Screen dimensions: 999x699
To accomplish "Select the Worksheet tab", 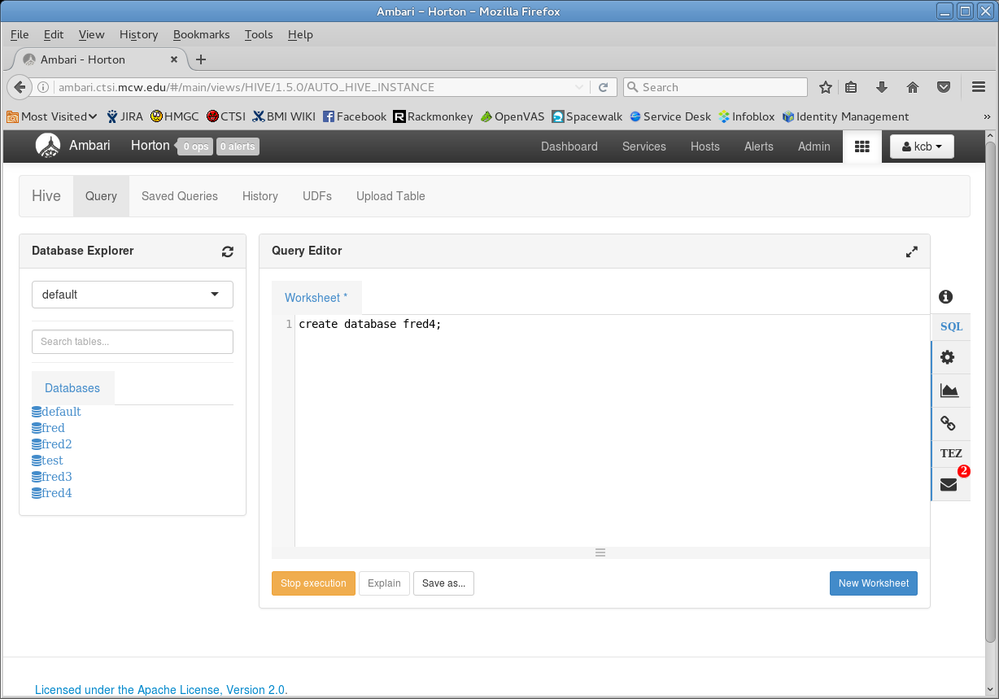I will [316, 298].
